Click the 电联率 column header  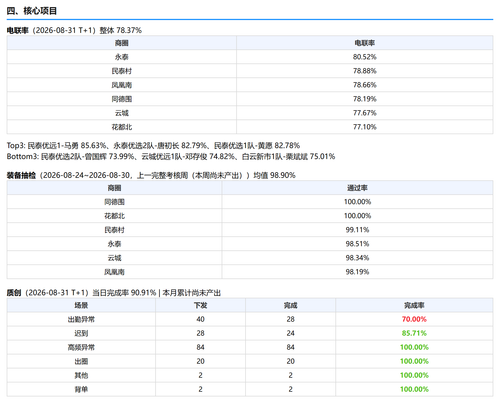coord(365,43)
